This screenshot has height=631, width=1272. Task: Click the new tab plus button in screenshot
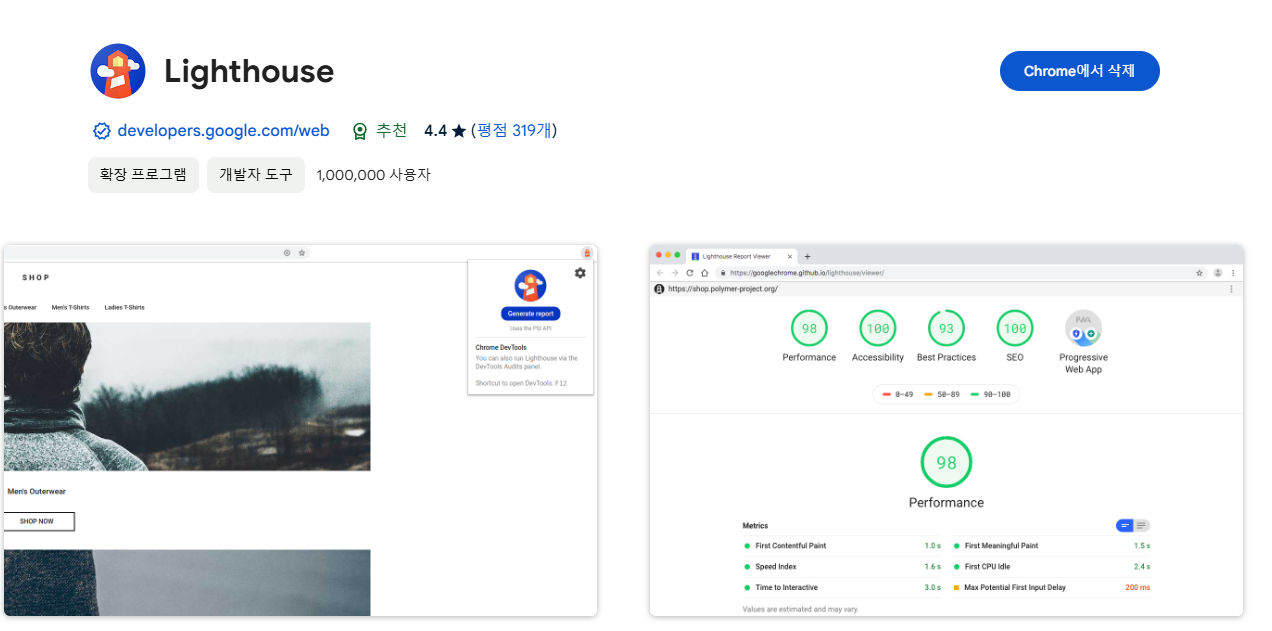click(x=808, y=256)
